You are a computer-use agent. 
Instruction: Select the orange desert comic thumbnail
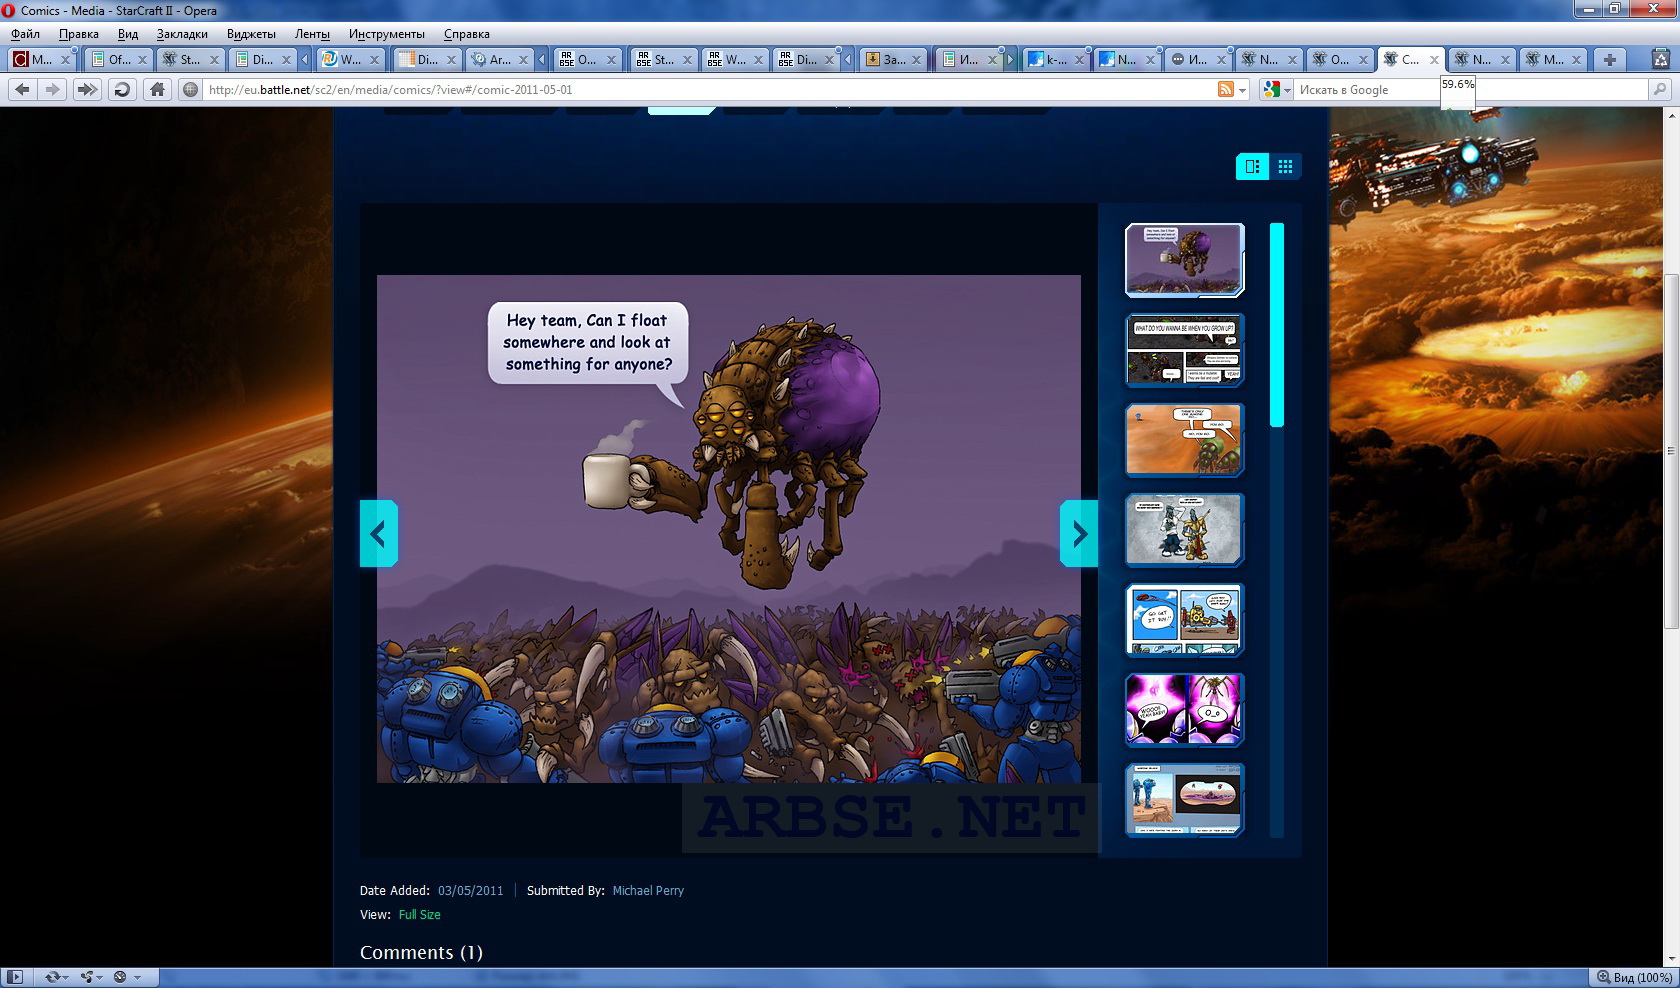[1185, 440]
